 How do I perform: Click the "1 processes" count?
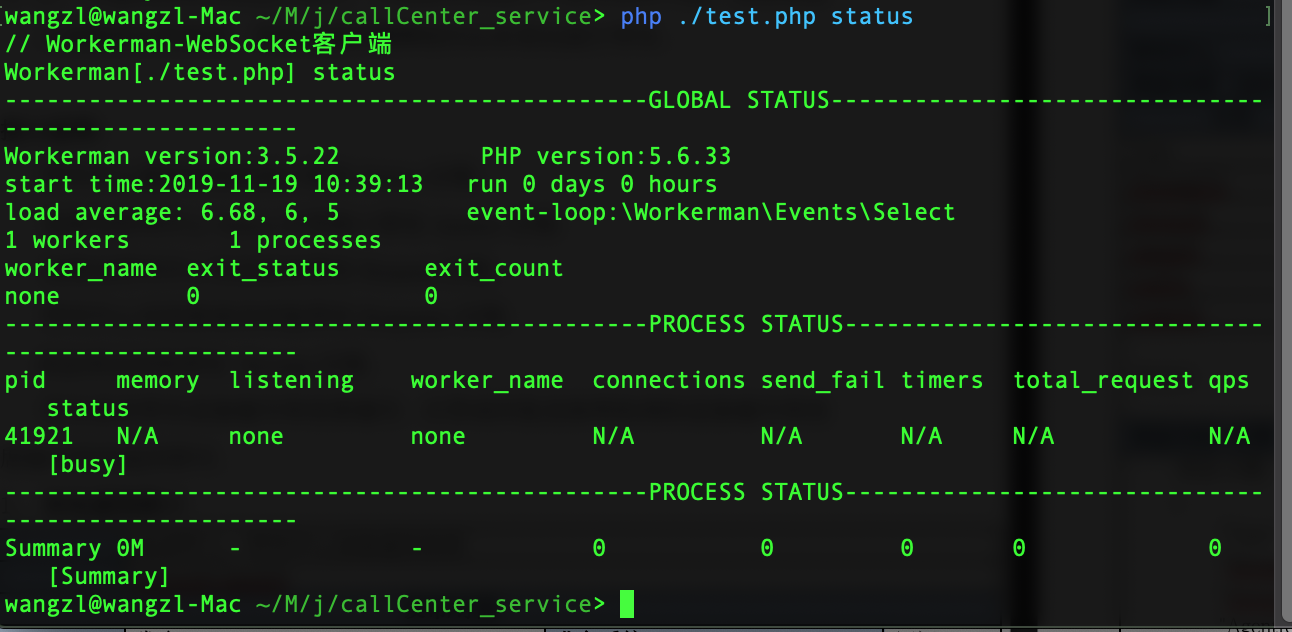coord(305,240)
